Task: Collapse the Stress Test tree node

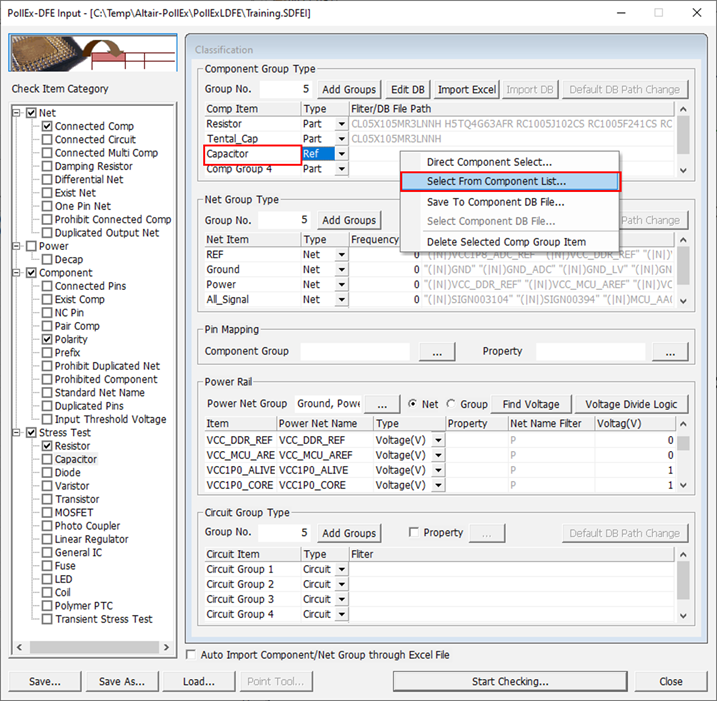Action: click(17, 433)
